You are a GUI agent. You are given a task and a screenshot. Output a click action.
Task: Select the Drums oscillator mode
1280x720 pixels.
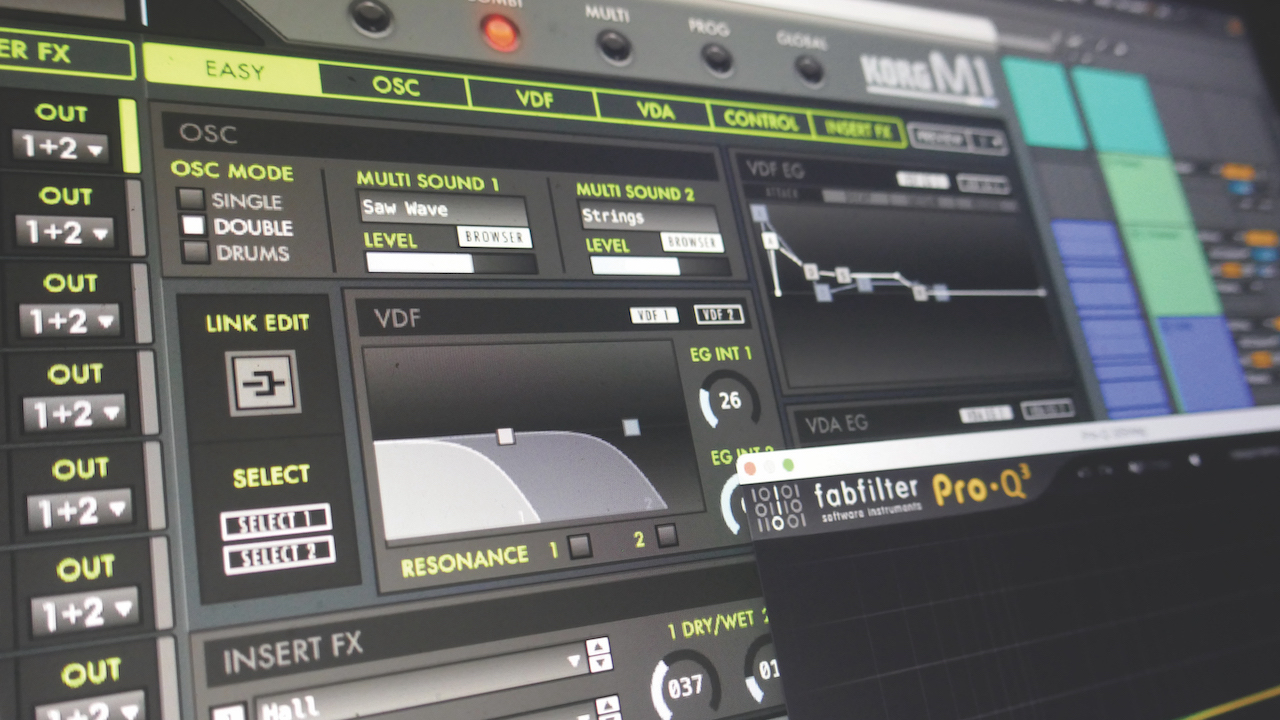[x=195, y=252]
